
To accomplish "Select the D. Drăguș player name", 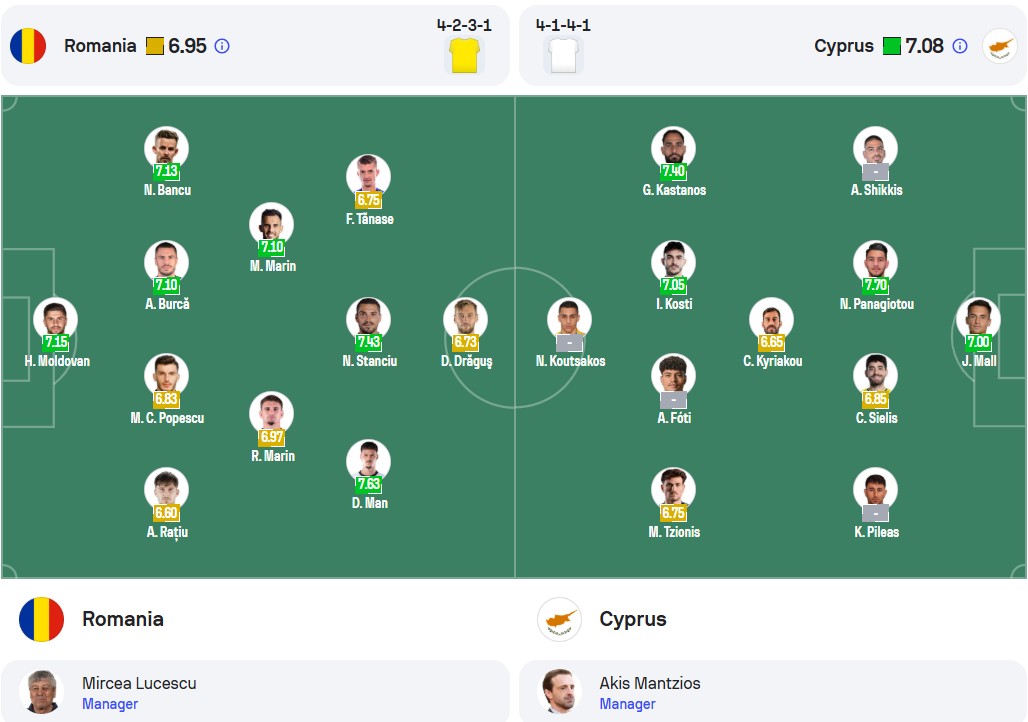I will click(x=466, y=361).
